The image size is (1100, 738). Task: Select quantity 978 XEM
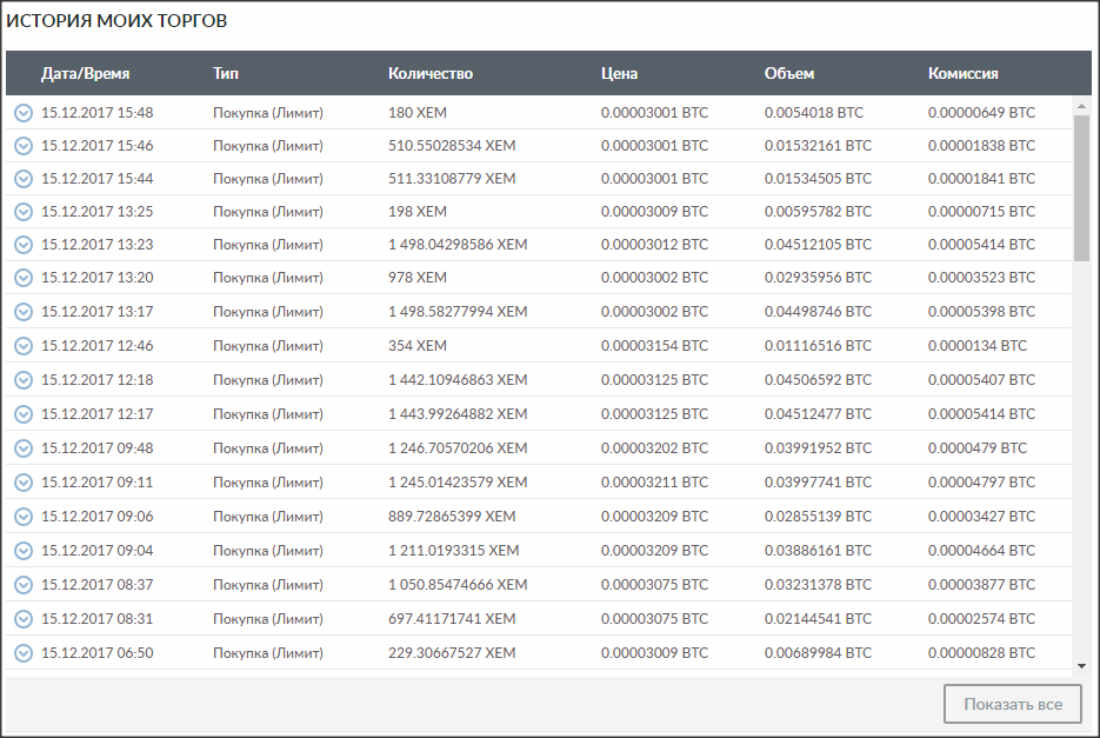point(417,278)
